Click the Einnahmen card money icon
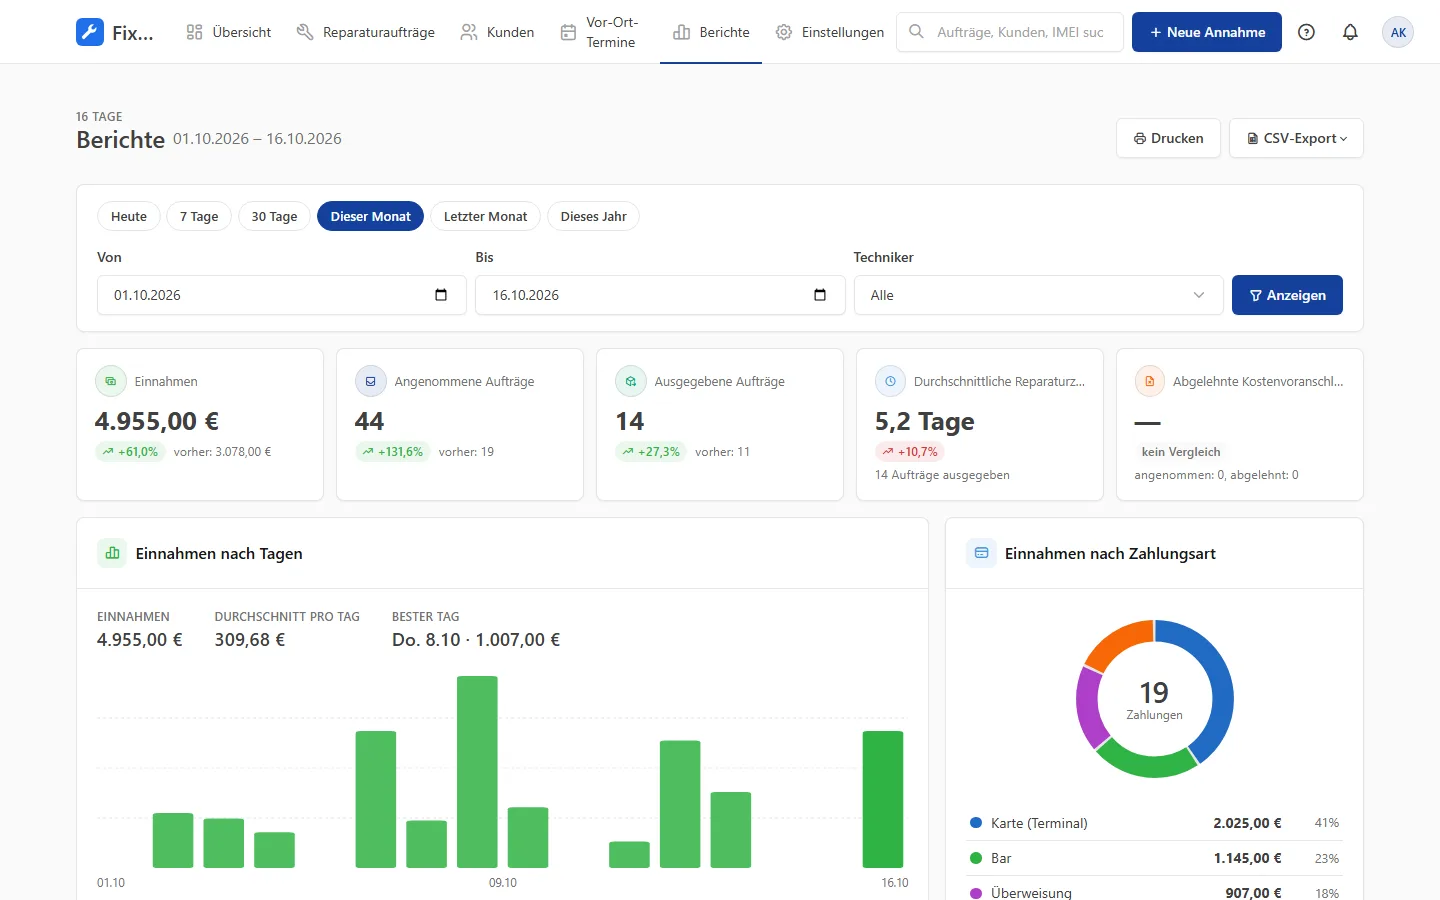This screenshot has height=900, width=1440. (111, 381)
